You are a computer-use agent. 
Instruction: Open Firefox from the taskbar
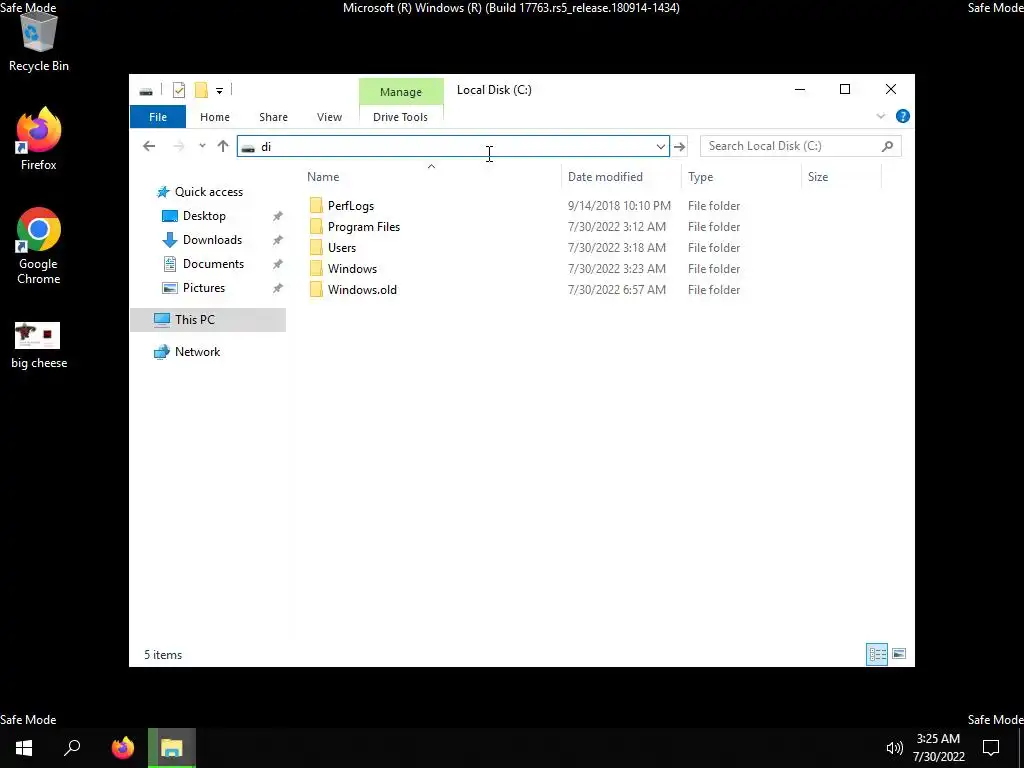tap(122, 748)
